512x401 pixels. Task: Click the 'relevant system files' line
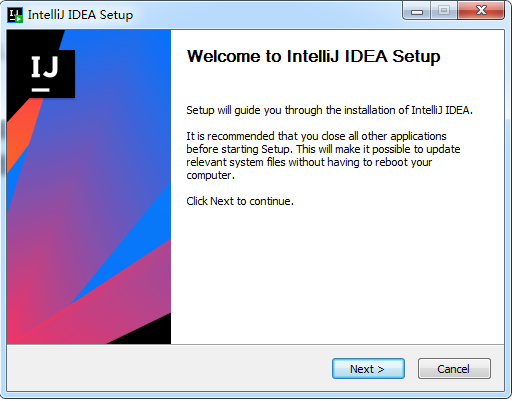click(x=309, y=162)
